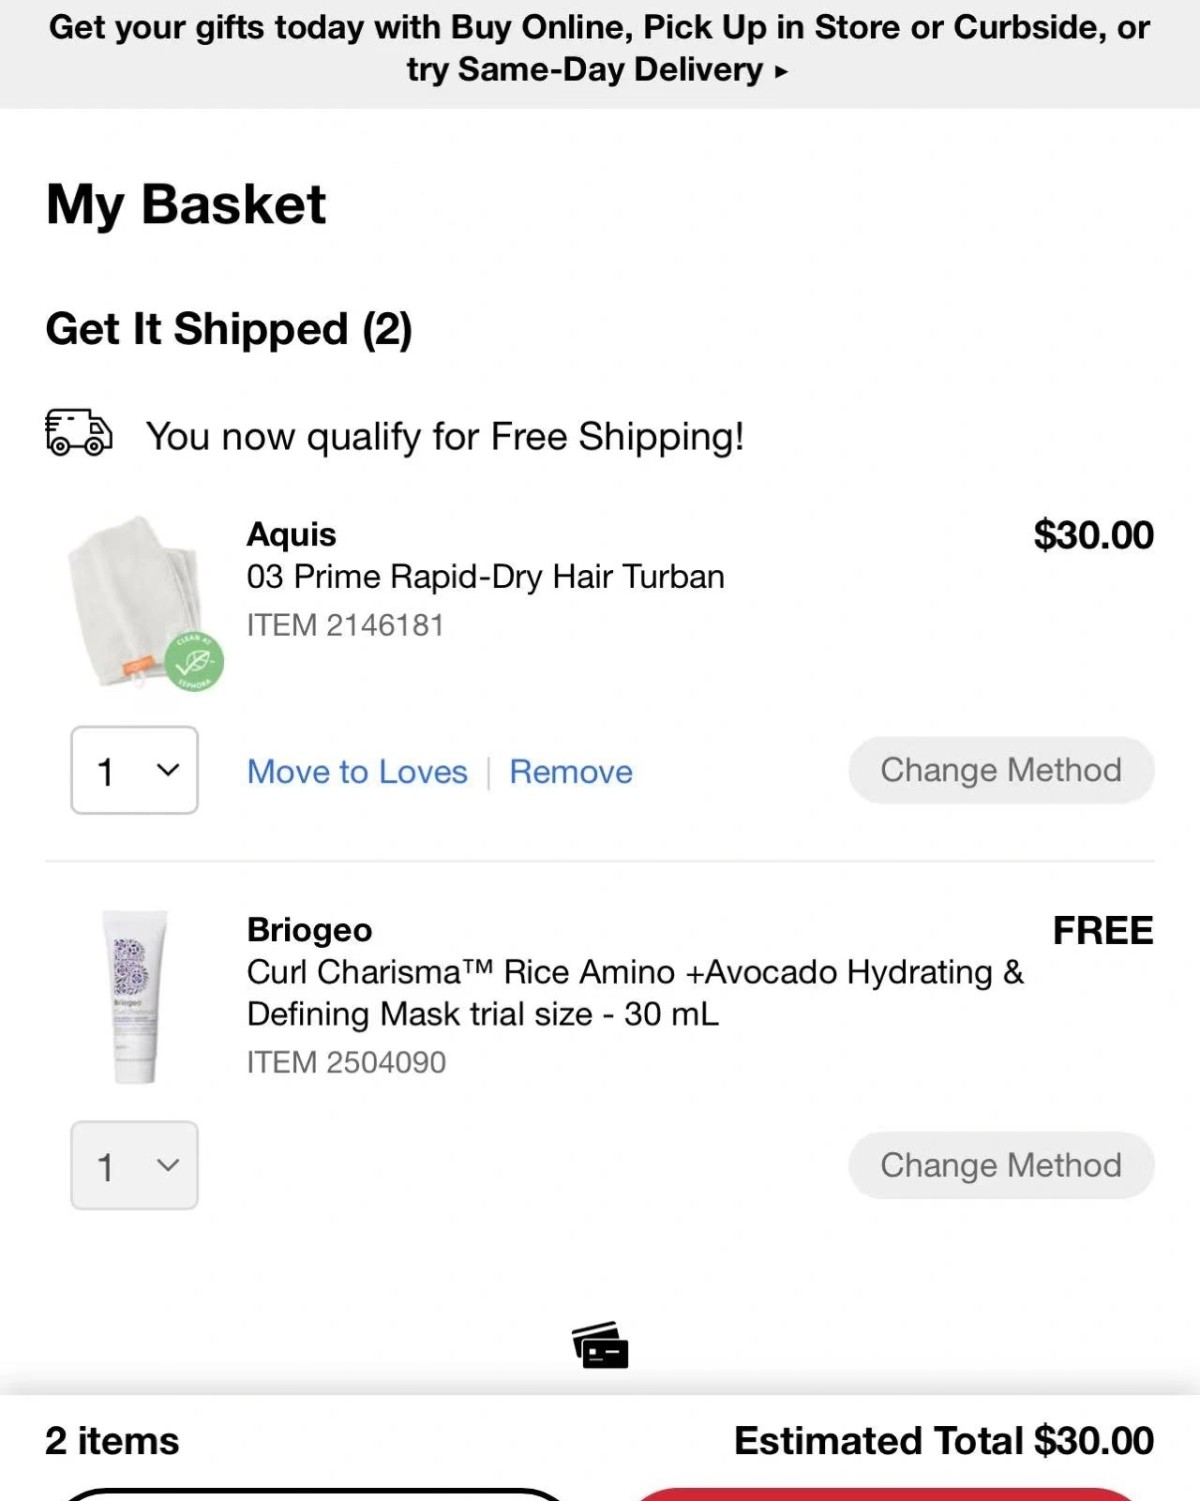
Task: Click the free shipping delivery truck icon
Action: point(78,432)
